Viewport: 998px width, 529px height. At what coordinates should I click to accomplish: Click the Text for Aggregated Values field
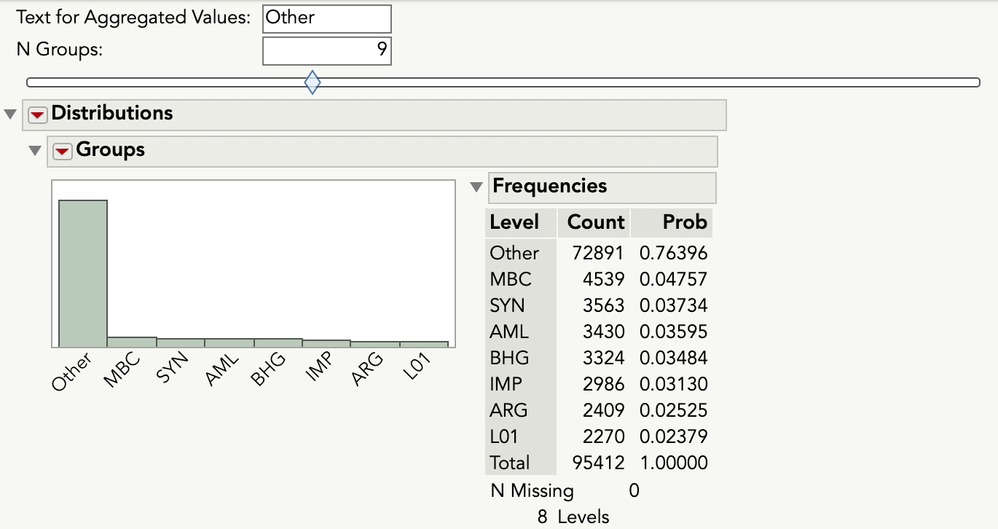coord(327,18)
